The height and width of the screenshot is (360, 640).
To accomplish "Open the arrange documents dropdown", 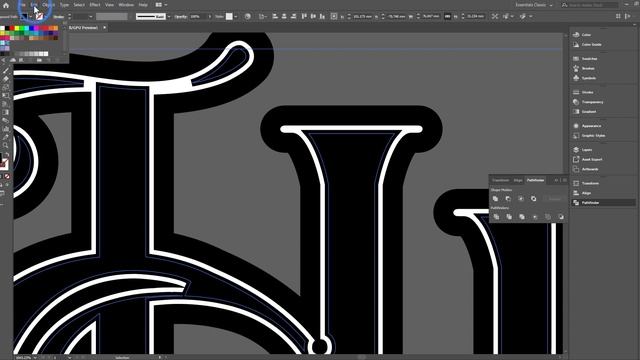I will click(162, 5).
